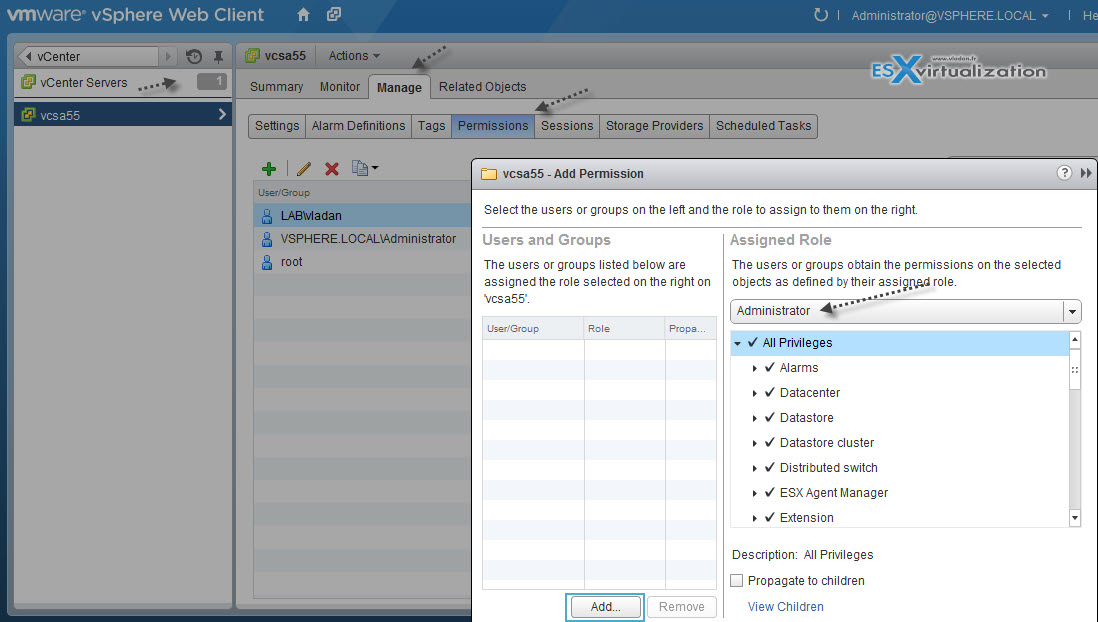This screenshot has width=1098, height=622.
Task: Toggle Datastore privilege checkmark
Action: pyautogui.click(x=770, y=417)
